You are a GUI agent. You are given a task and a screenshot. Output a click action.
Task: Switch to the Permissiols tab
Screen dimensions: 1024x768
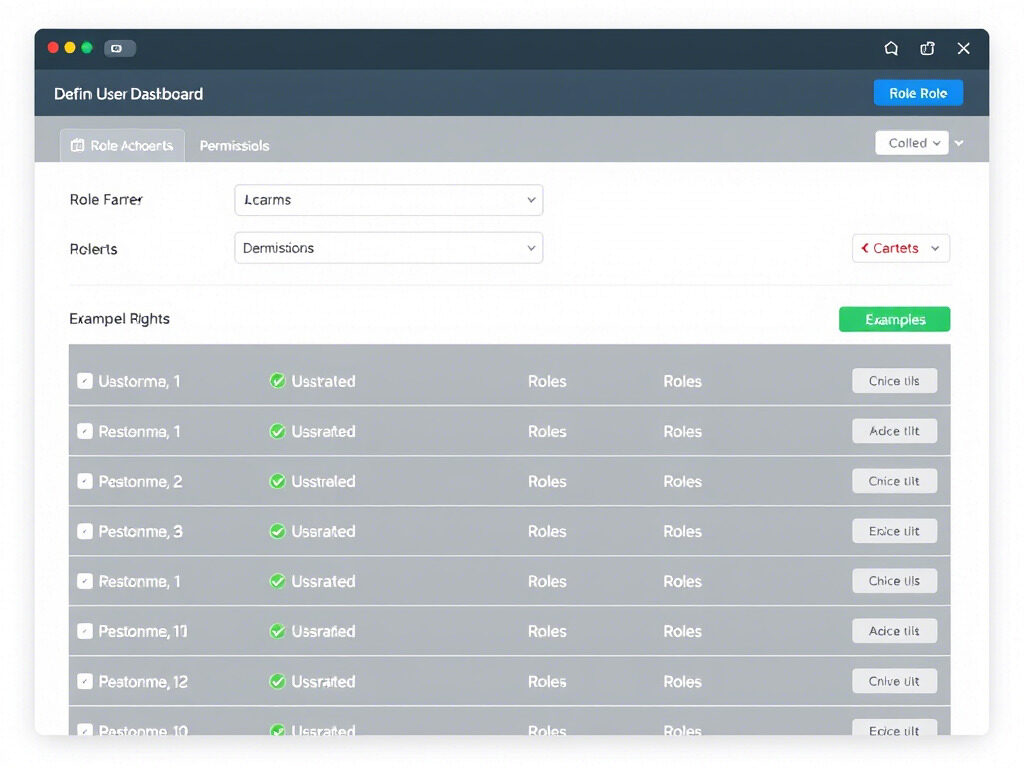234,146
